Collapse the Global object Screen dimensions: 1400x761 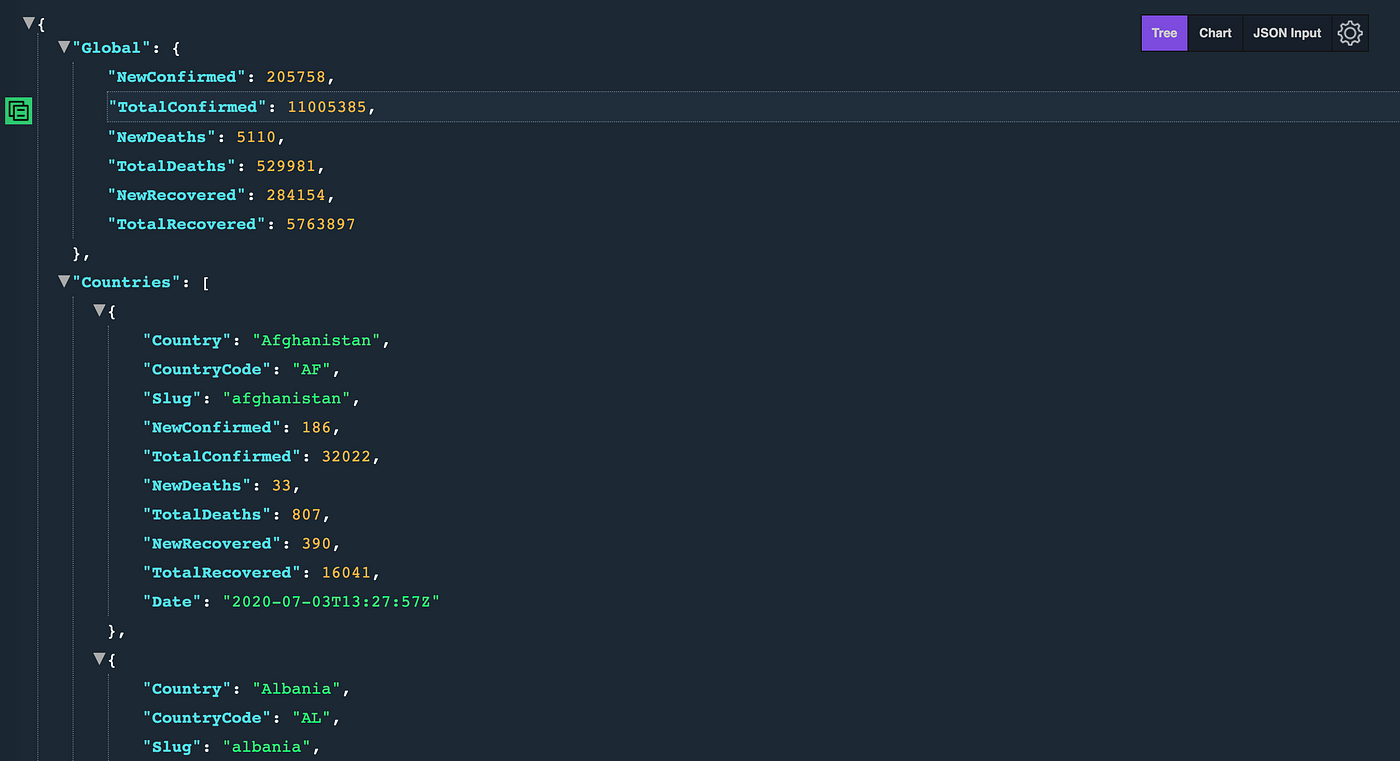[64, 46]
